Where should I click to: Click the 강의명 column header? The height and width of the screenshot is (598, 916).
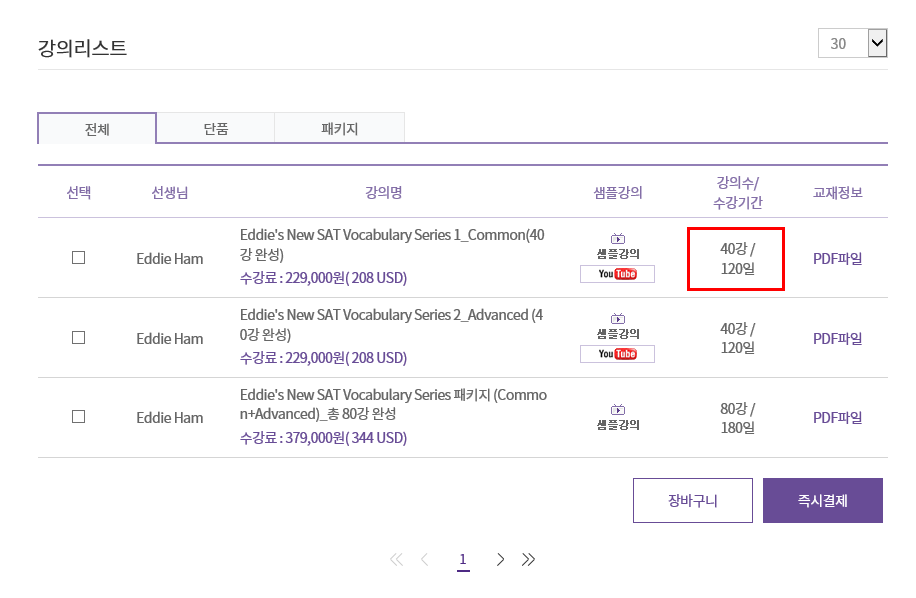383,192
